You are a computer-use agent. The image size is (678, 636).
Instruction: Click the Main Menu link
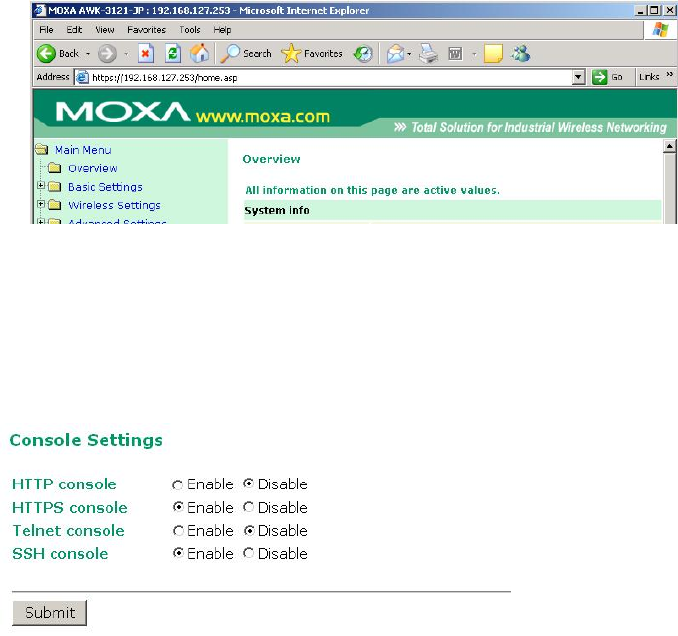click(x=83, y=150)
